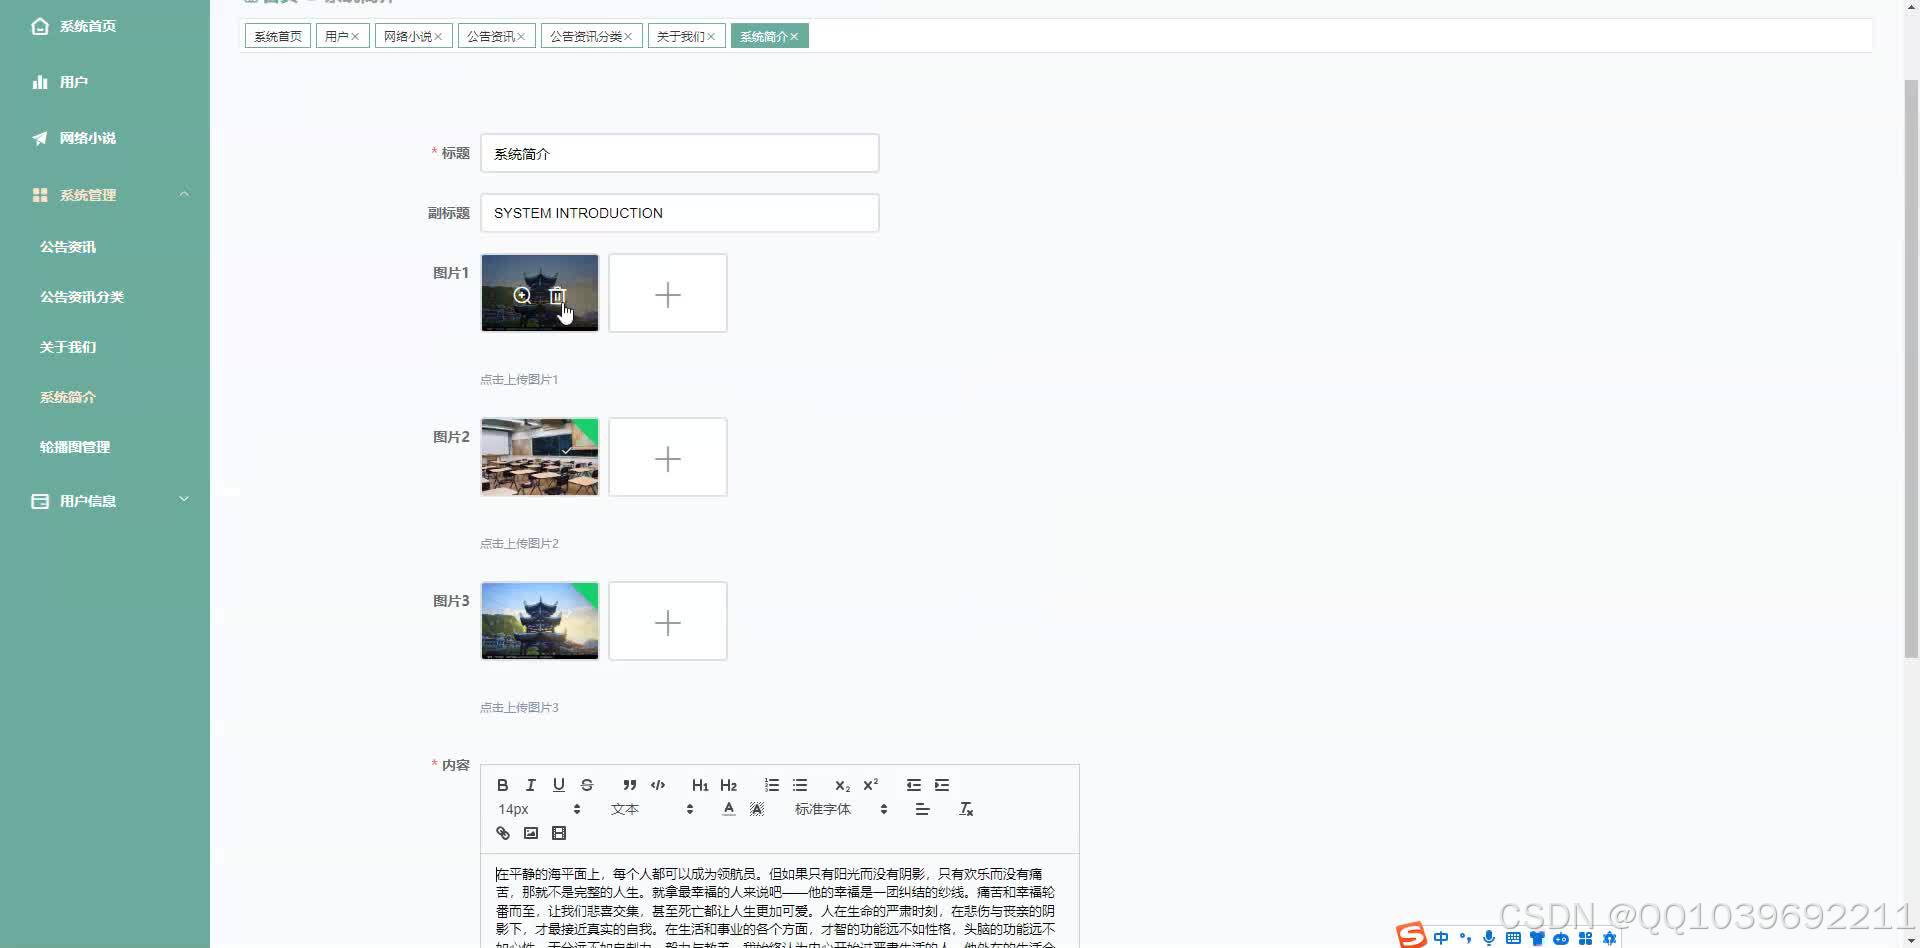Toggle superscript formatting

click(x=870, y=785)
